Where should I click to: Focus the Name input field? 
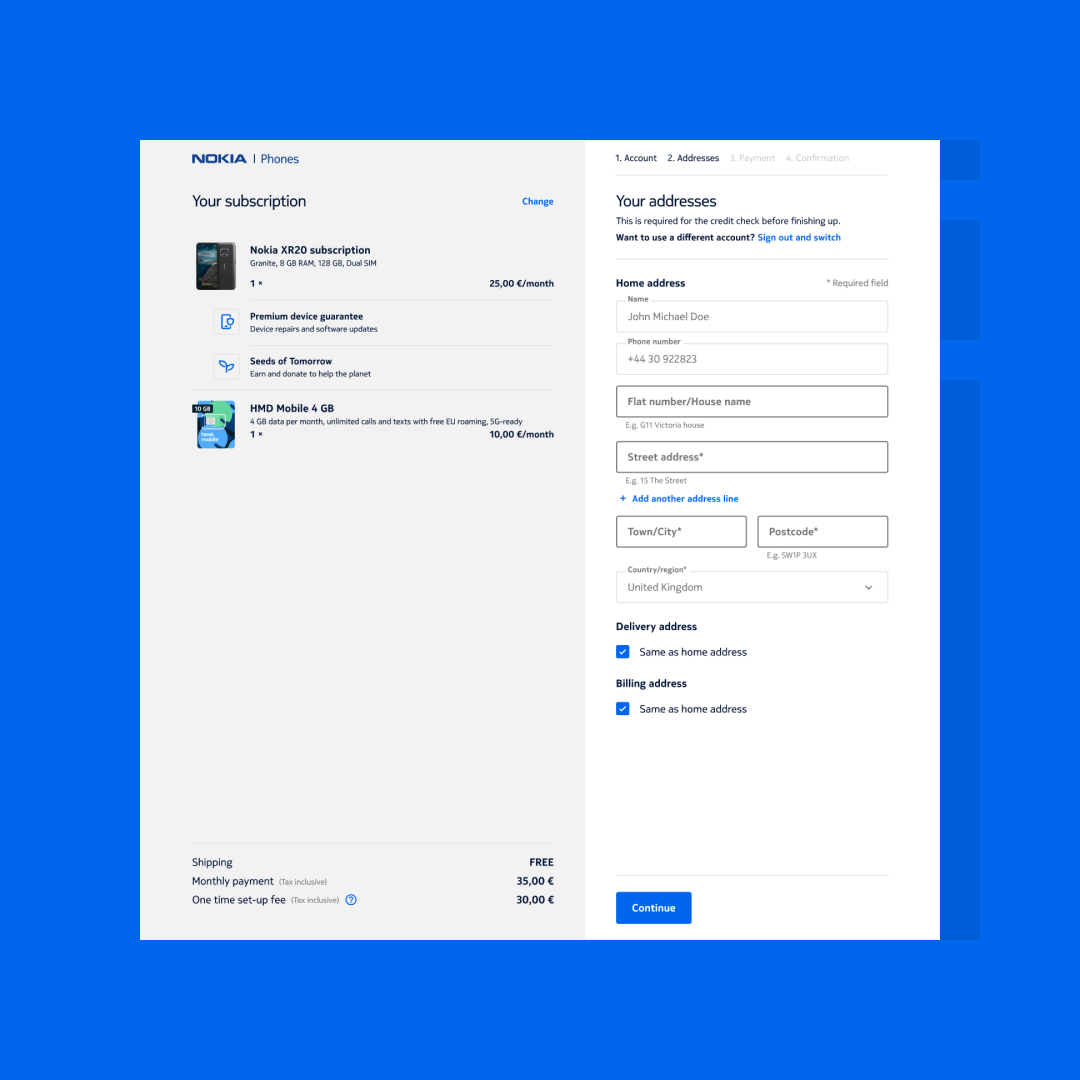pos(752,317)
